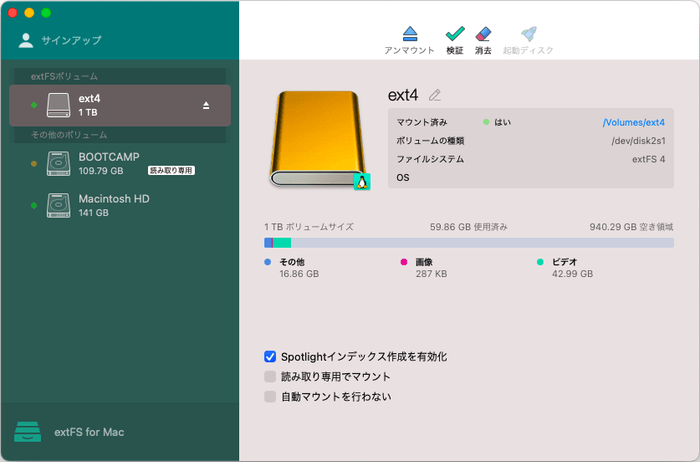The height and width of the screenshot is (462, 700).
Task: Click the green status dot beside ext4
Action: 34,105
